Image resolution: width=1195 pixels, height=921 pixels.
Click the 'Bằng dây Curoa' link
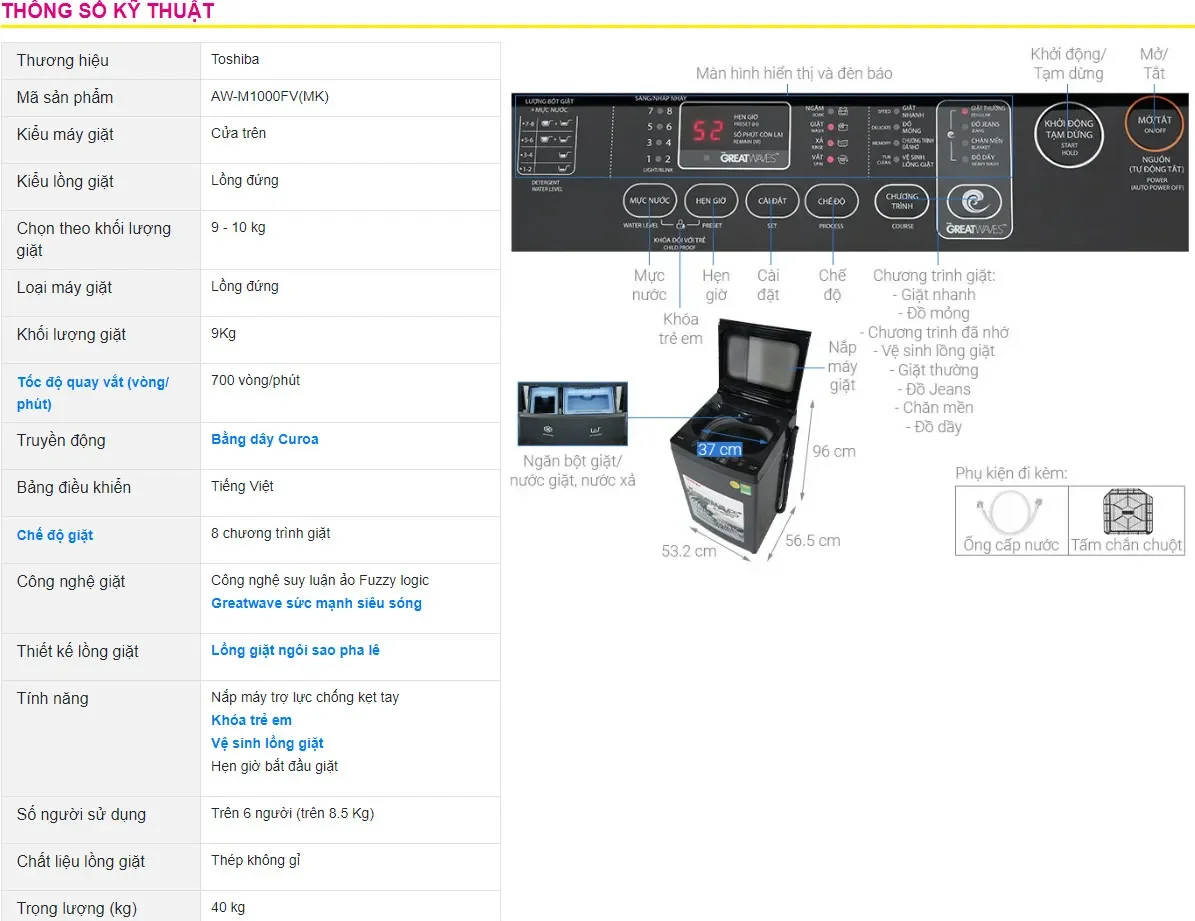(x=264, y=439)
